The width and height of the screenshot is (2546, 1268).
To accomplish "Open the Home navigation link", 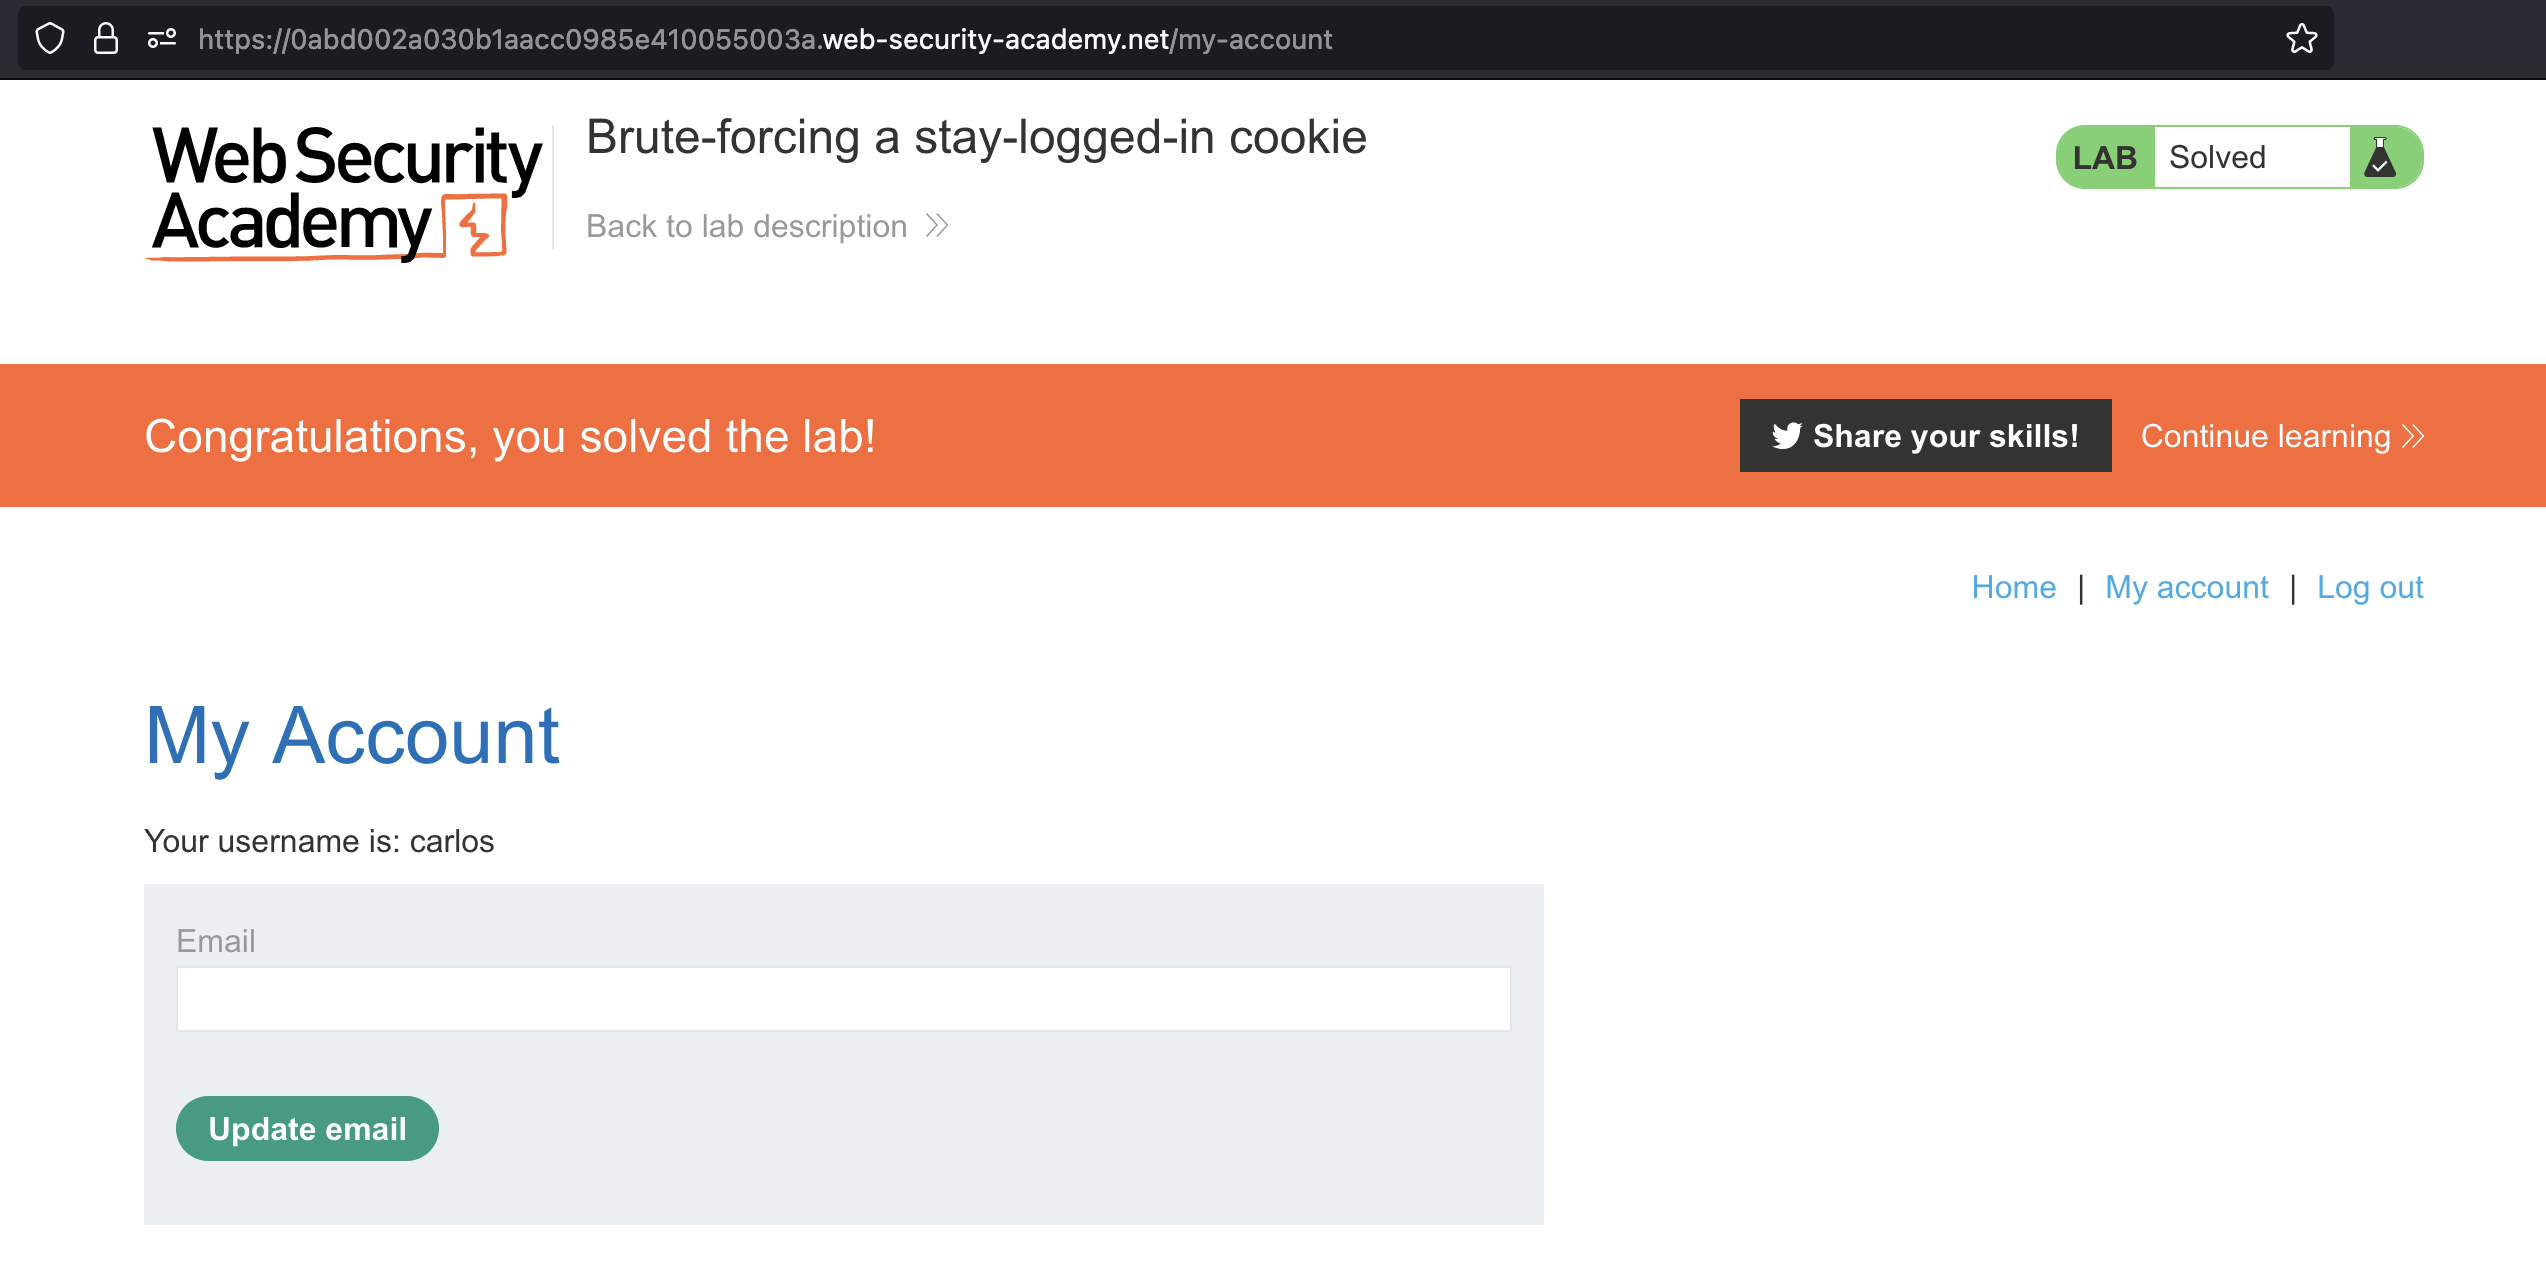I will point(2013,587).
